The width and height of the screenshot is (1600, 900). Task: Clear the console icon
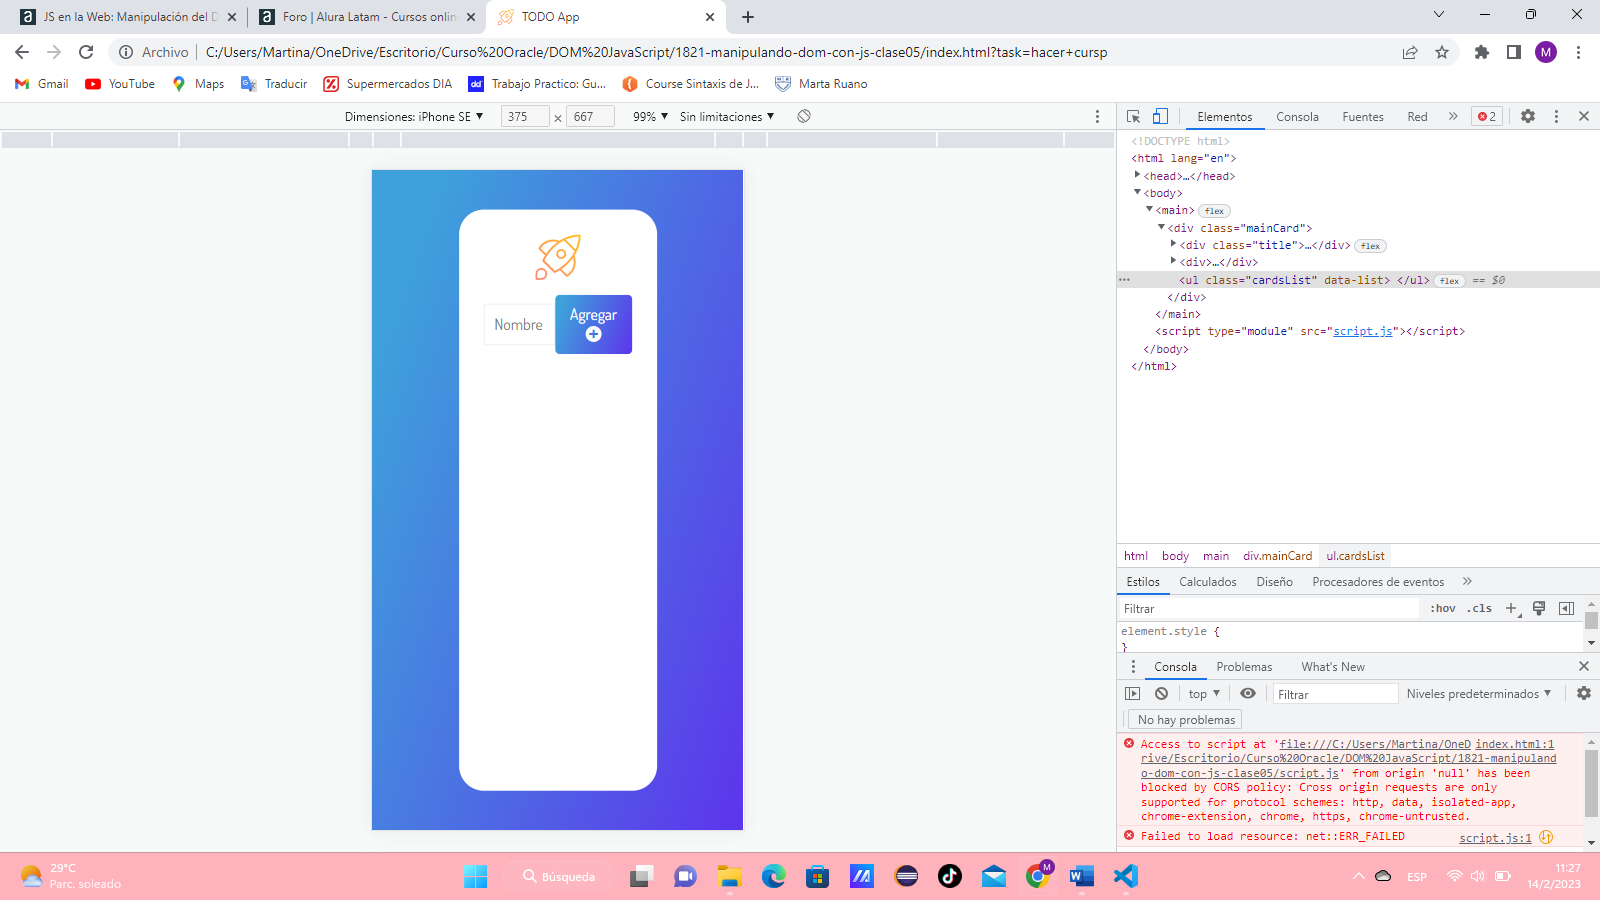tap(1161, 693)
